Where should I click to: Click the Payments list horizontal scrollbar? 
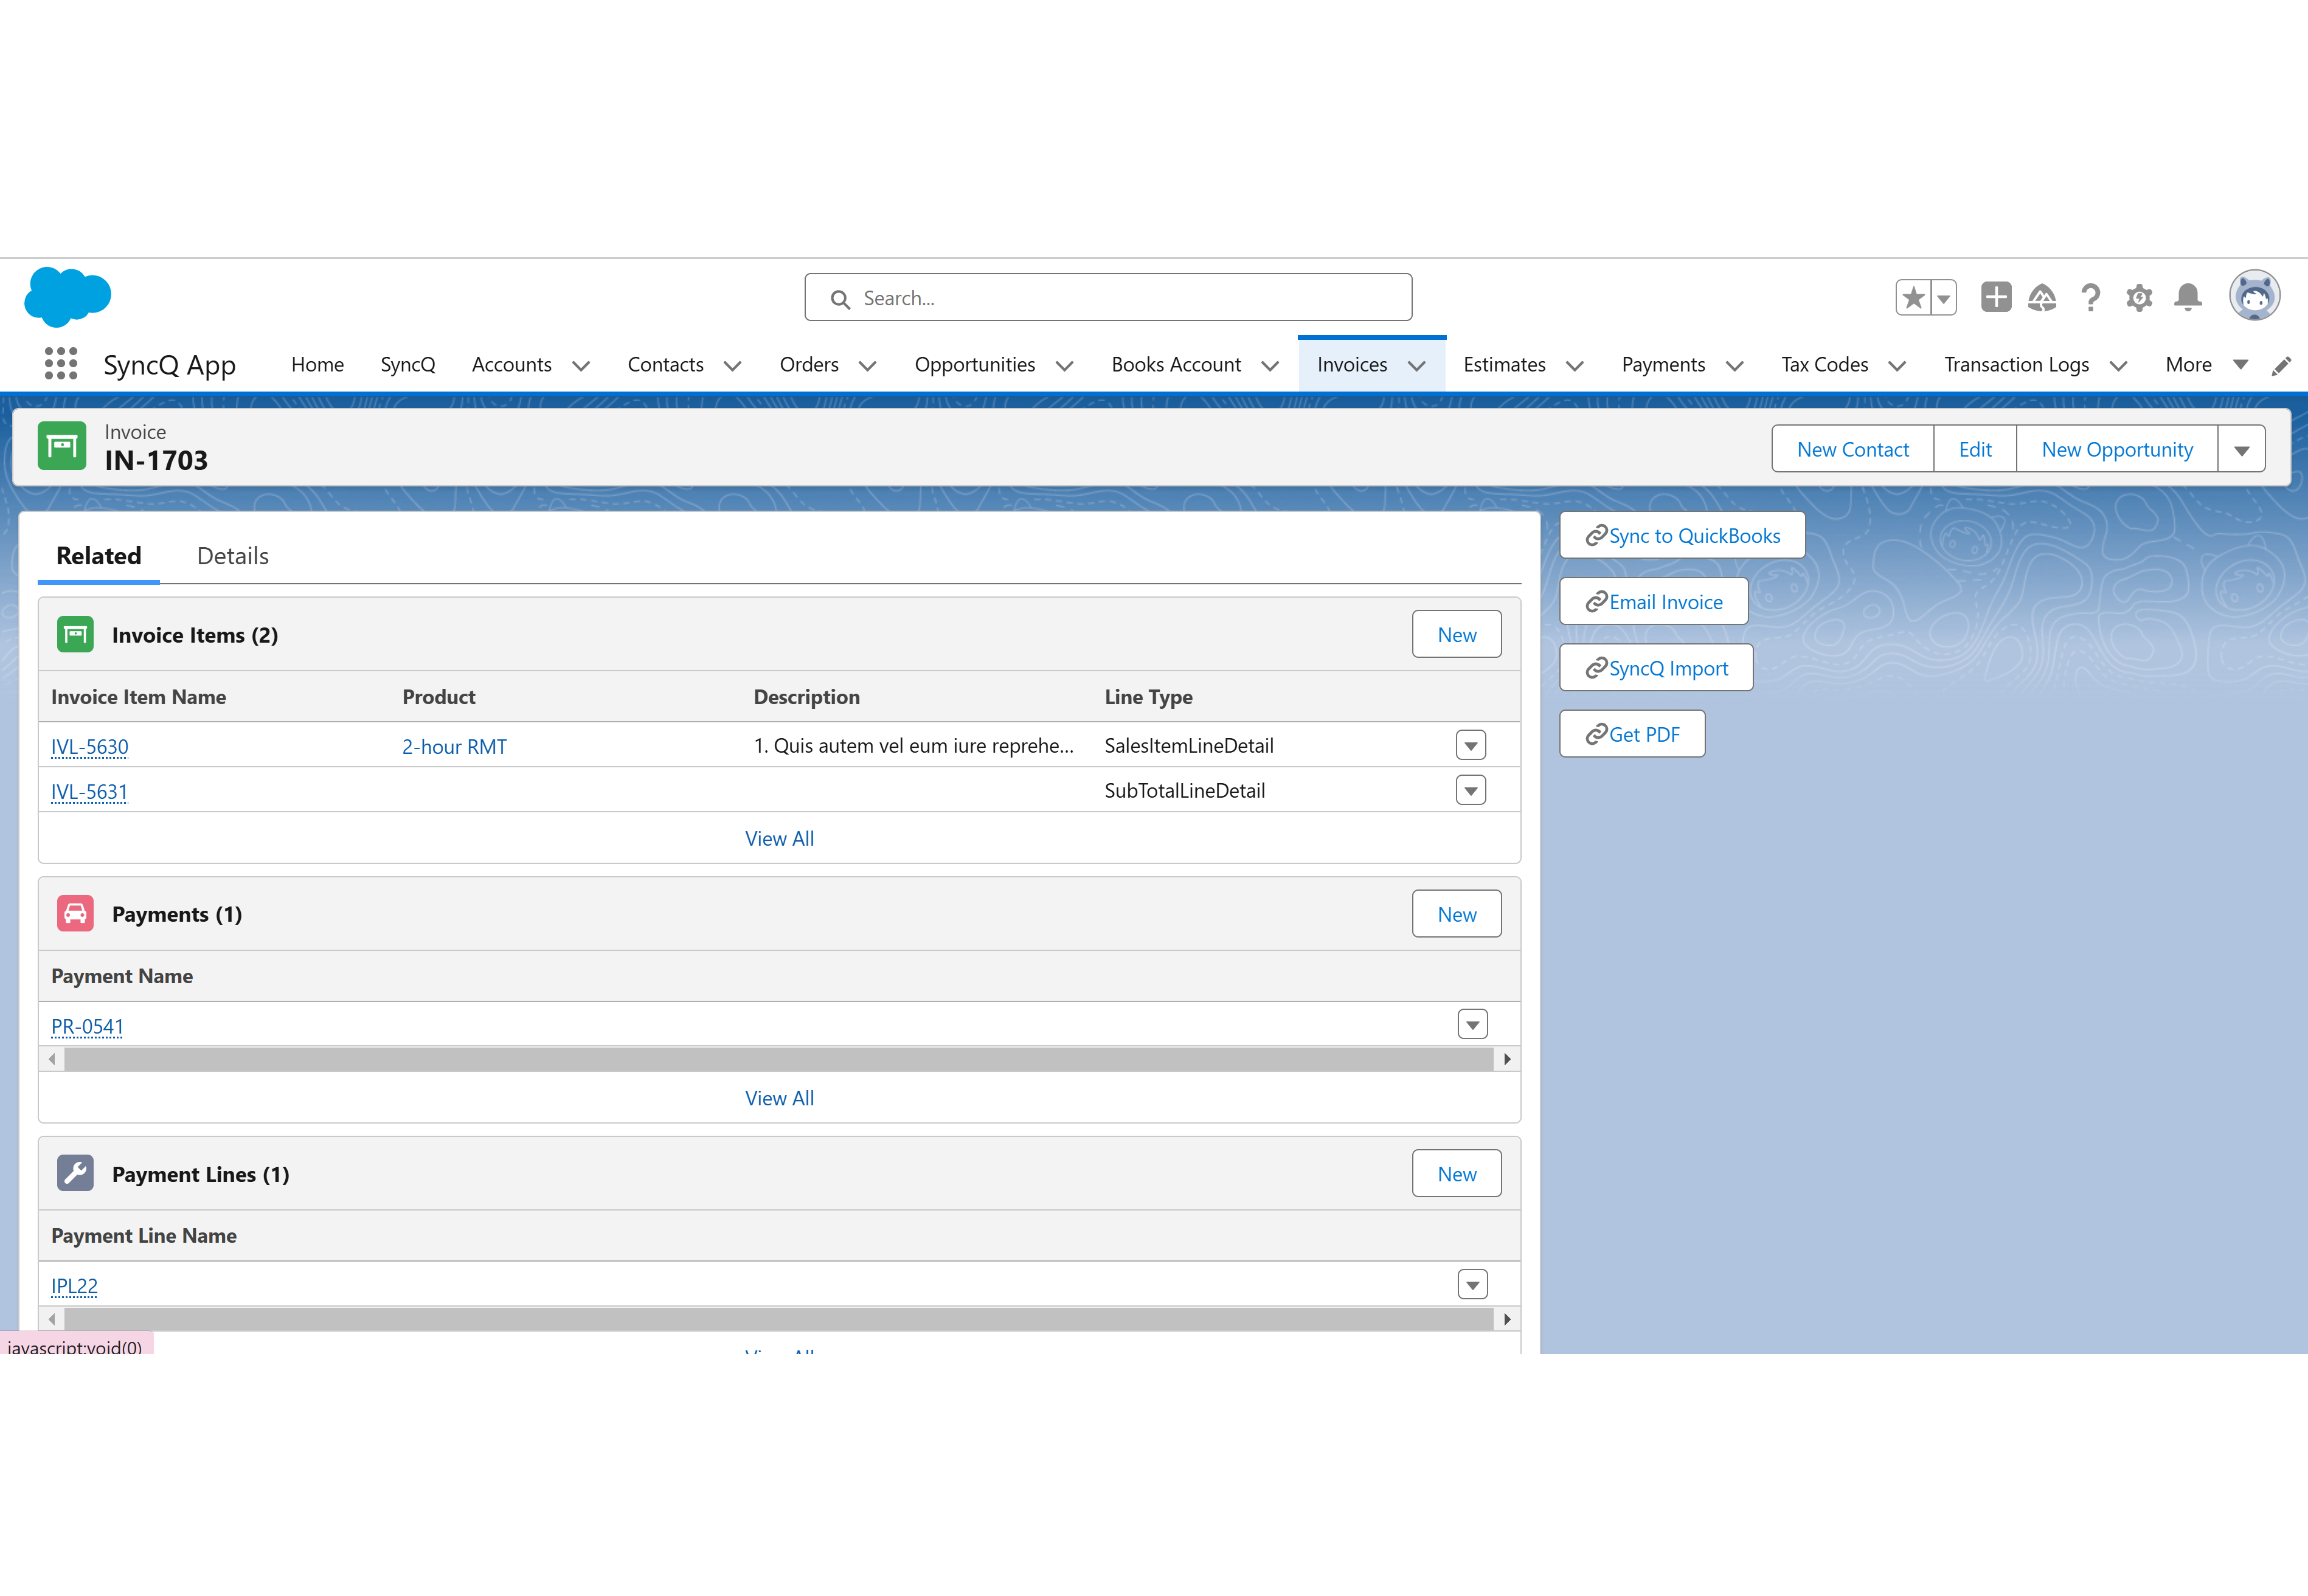pyautogui.click(x=779, y=1059)
